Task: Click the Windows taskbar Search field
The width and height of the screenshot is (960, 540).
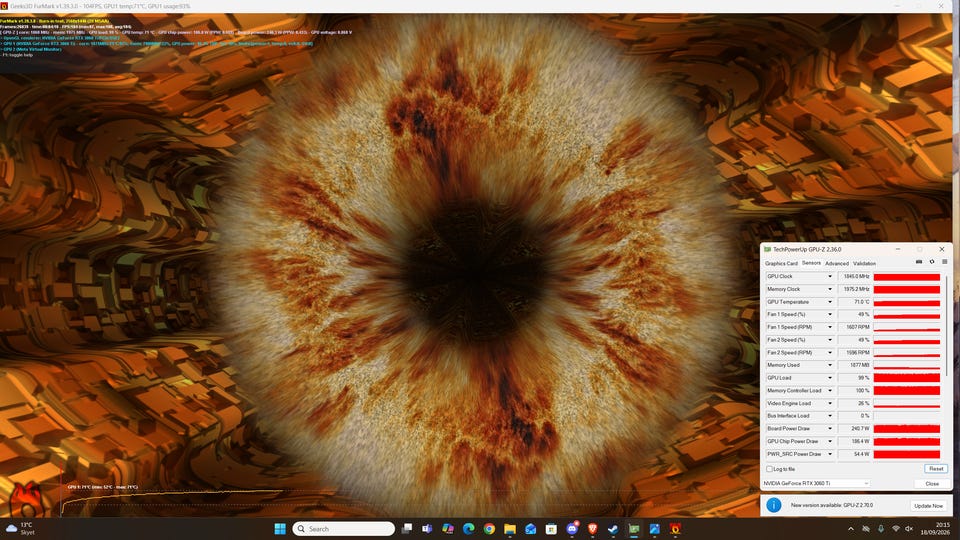Action: pos(343,529)
